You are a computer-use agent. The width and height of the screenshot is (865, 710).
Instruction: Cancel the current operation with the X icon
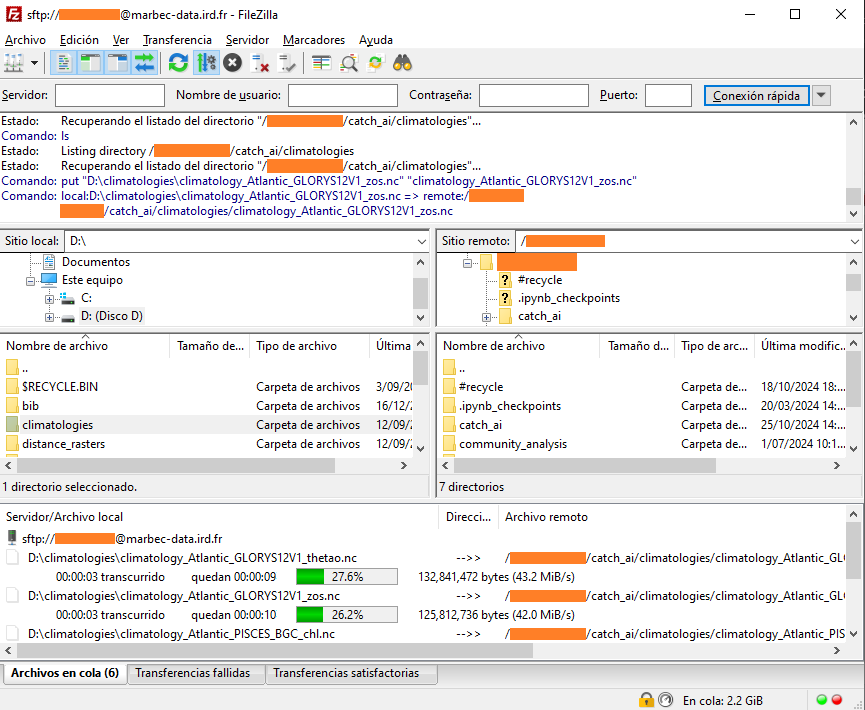pyautogui.click(x=232, y=63)
